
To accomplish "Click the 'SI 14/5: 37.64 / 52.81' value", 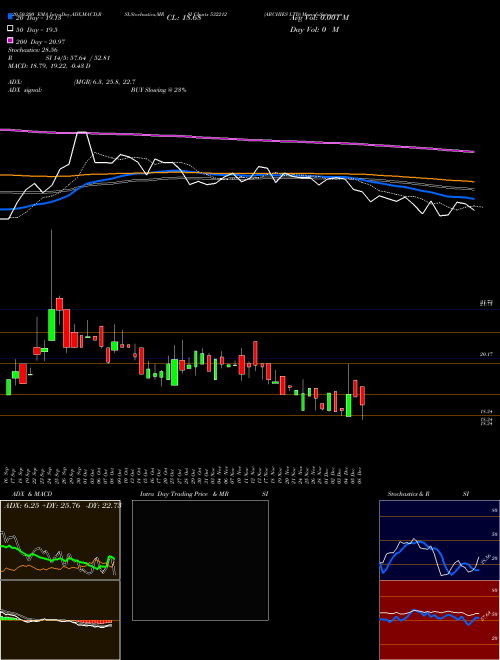I will pyautogui.click(x=78, y=58).
